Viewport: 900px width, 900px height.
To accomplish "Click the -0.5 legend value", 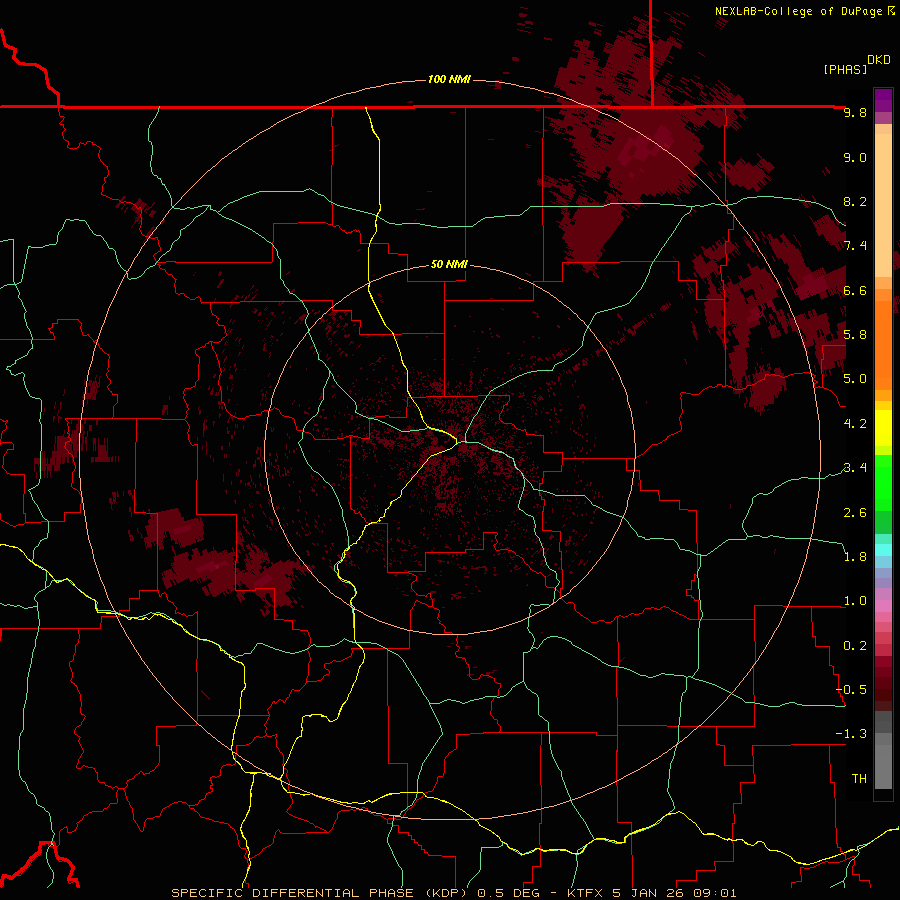I will pos(851,690).
